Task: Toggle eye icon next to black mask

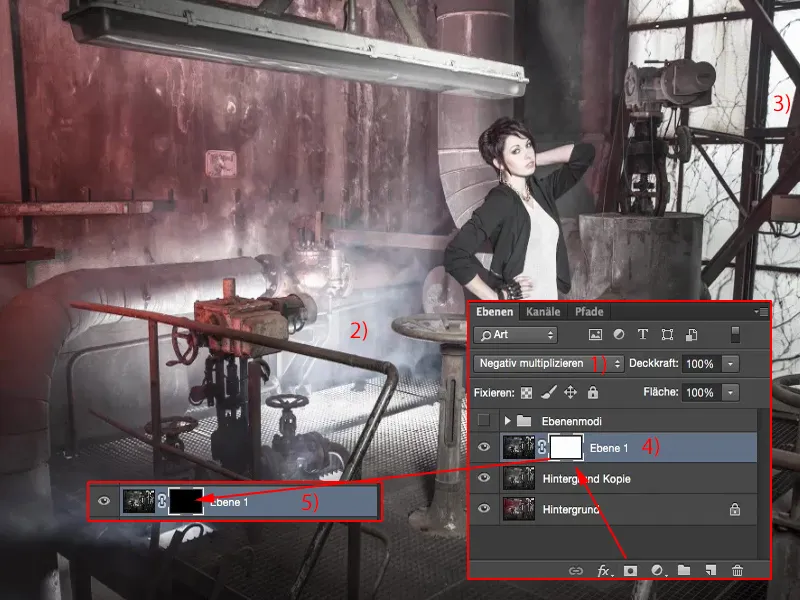Action: (x=104, y=501)
